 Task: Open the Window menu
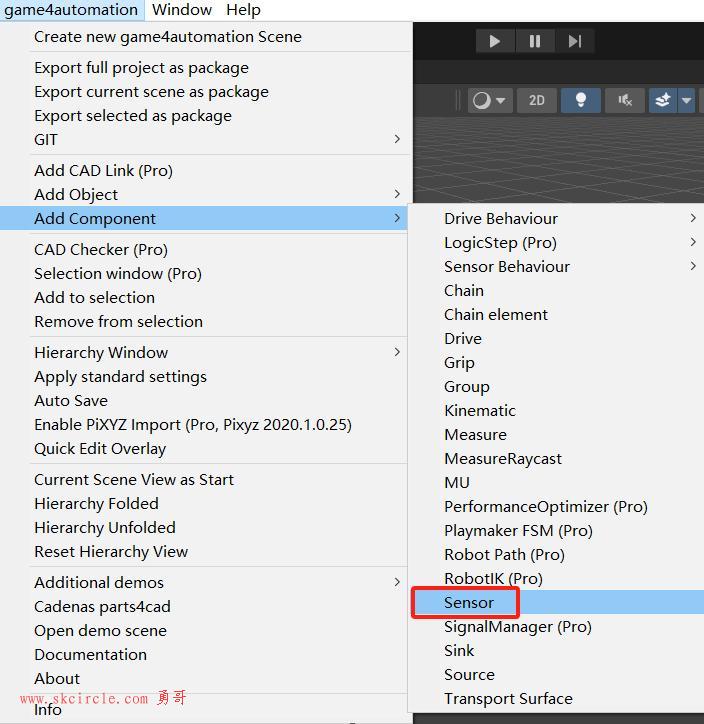coord(182,10)
